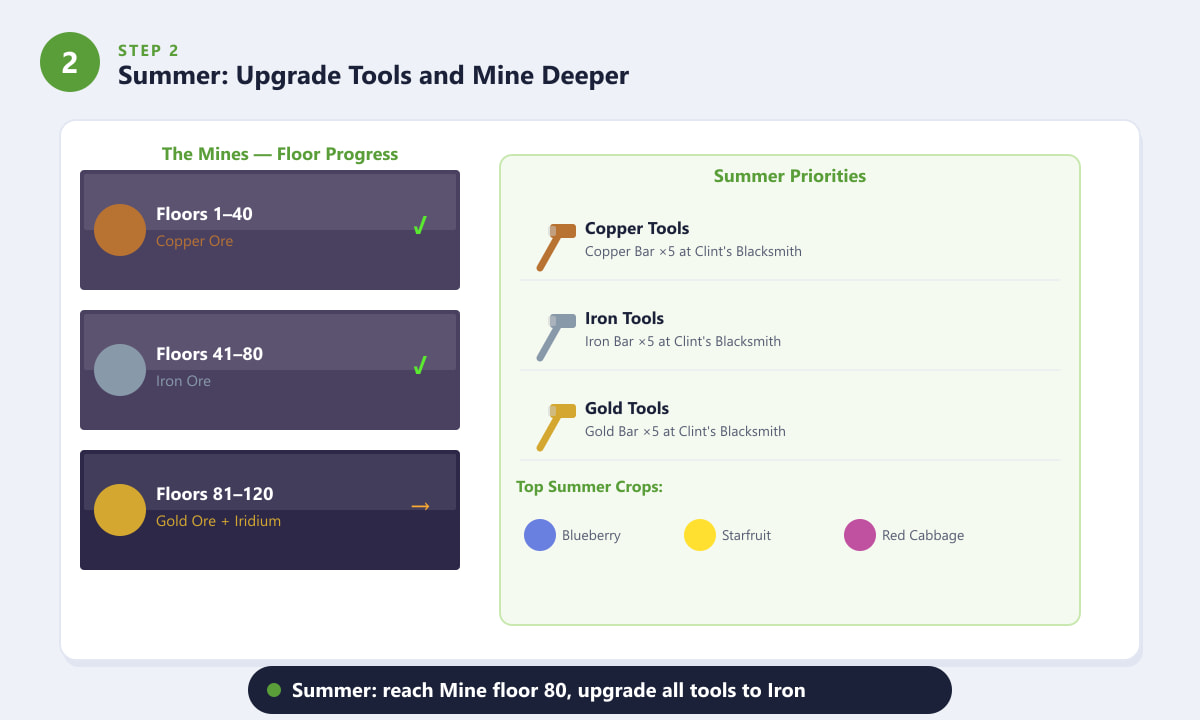Click the green dot in the summary bar
Screen dimensions: 1200x720
click(x=275, y=690)
